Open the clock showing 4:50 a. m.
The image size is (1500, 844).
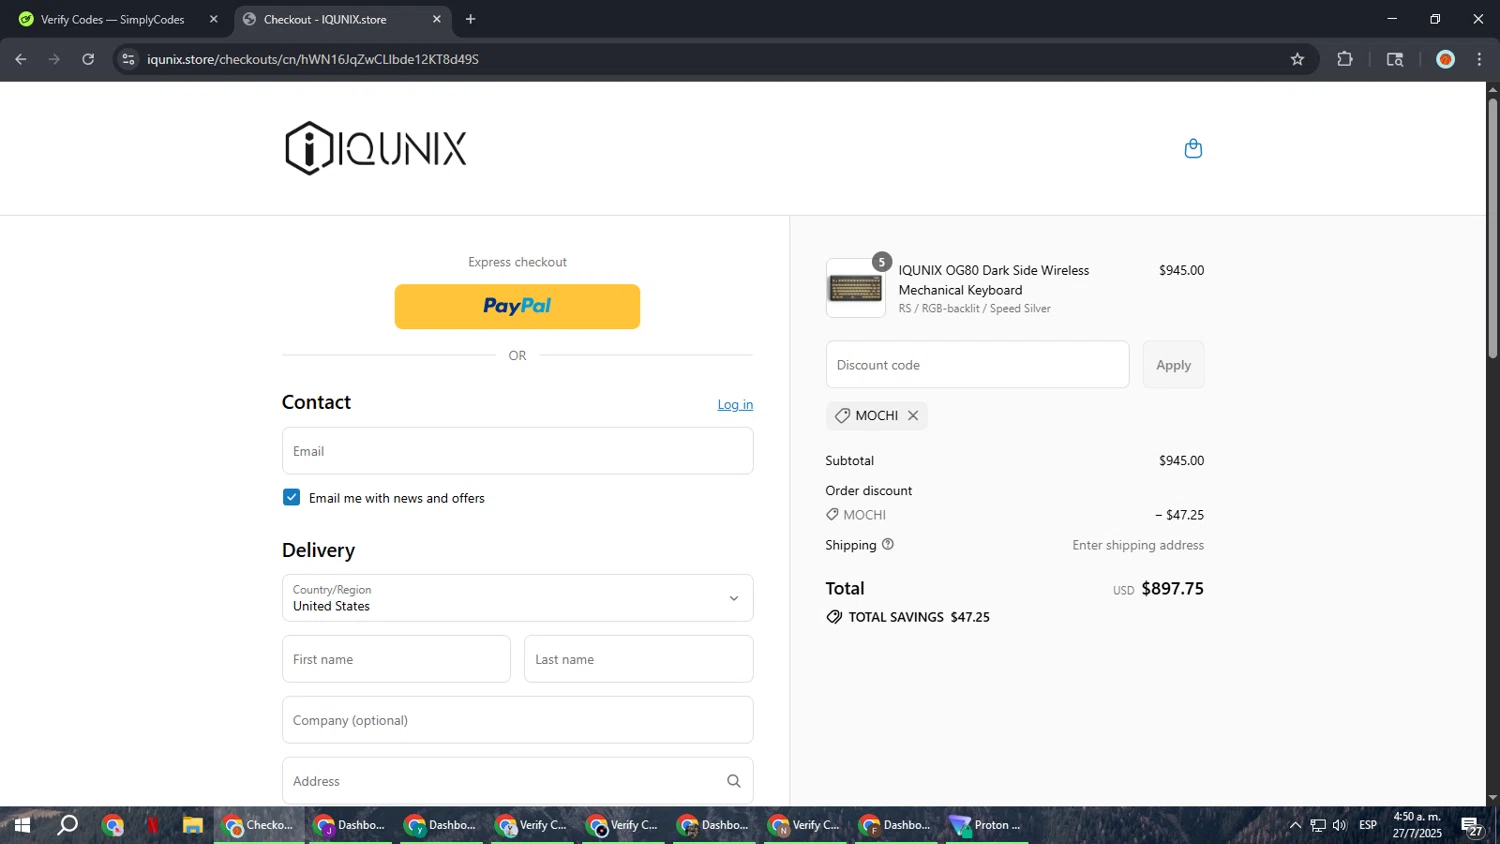click(x=1417, y=825)
